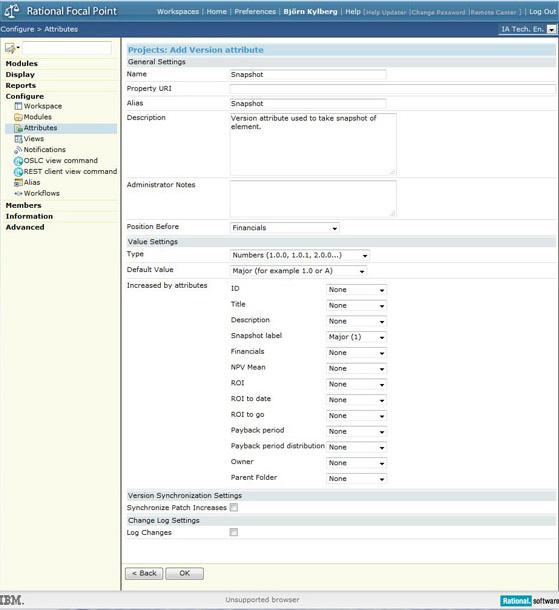Viewport: 559px width, 610px height.
Task: Enable Synchronize Patch Increases checkbox
Action: pyautogui.click(x=234, y=507)
